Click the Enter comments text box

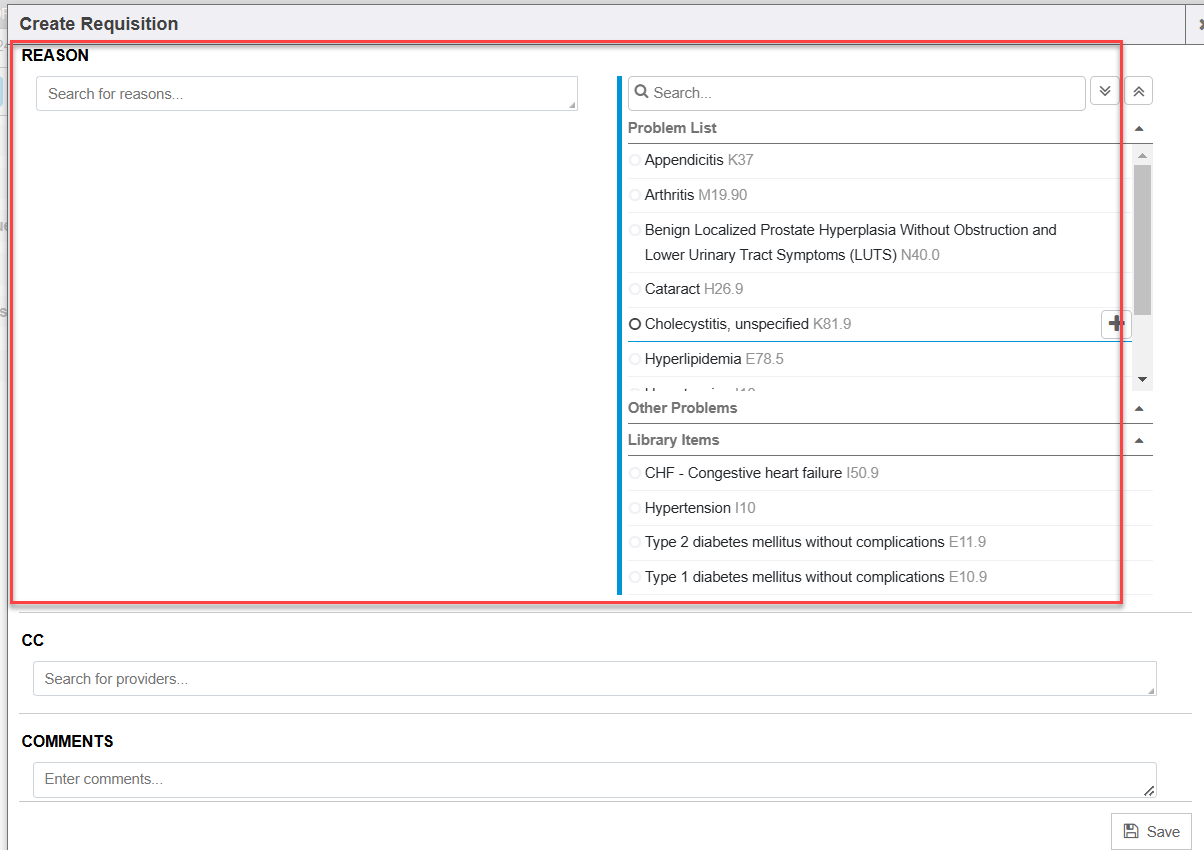(x=594, y=779)
